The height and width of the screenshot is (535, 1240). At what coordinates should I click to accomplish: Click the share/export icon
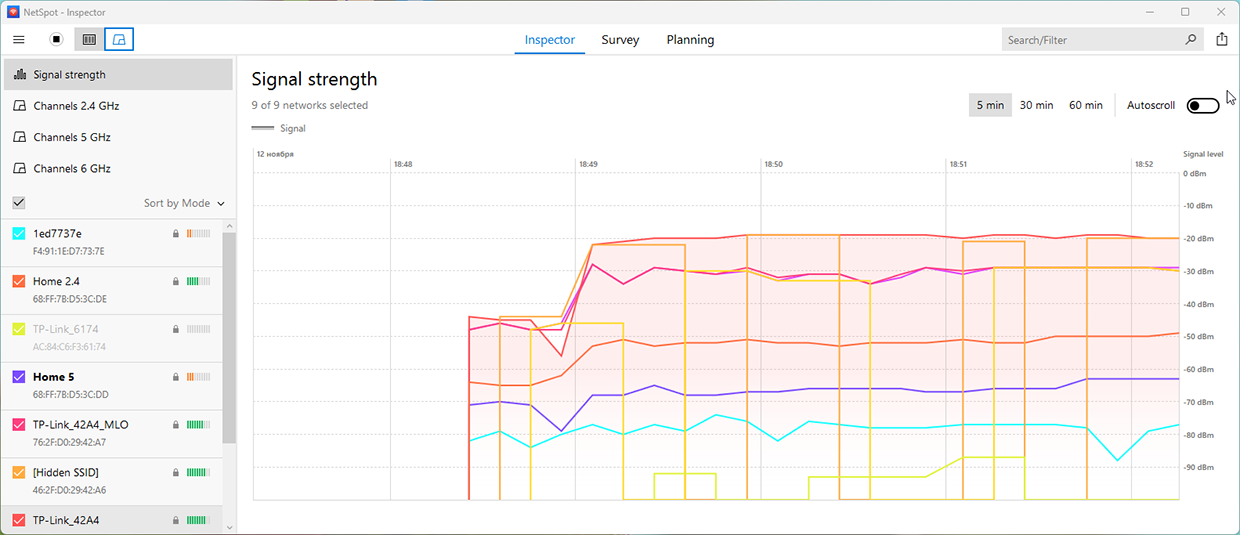click(1222, 40)
